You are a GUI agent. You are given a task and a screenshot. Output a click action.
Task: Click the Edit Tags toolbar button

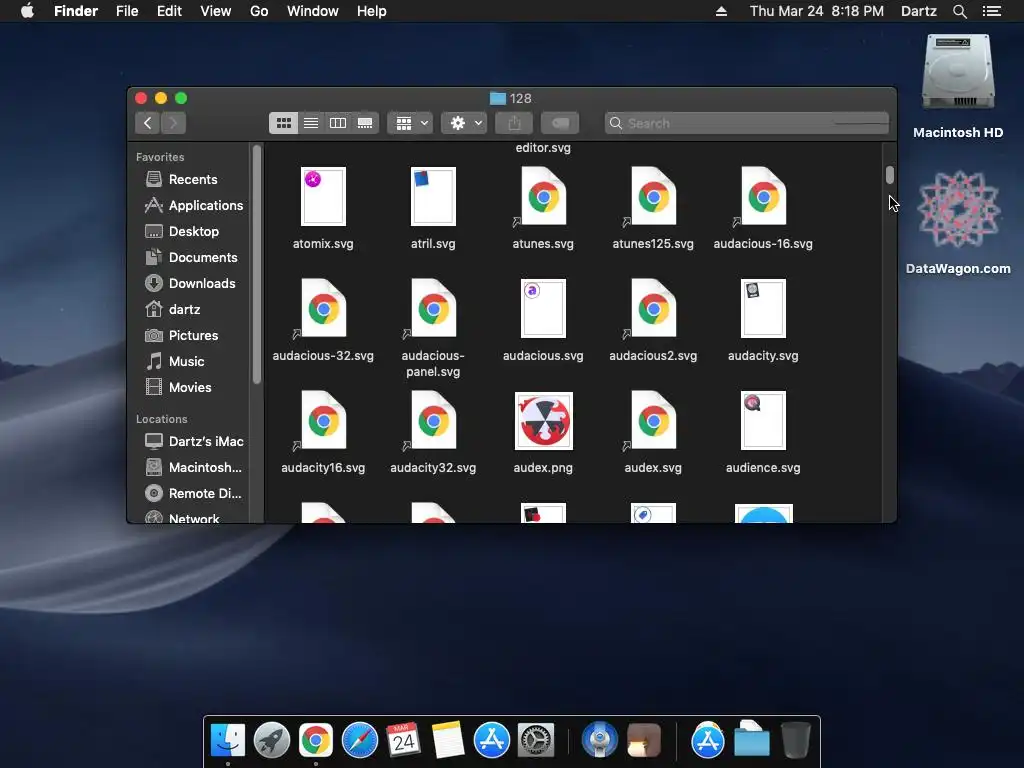click(560, 123)
